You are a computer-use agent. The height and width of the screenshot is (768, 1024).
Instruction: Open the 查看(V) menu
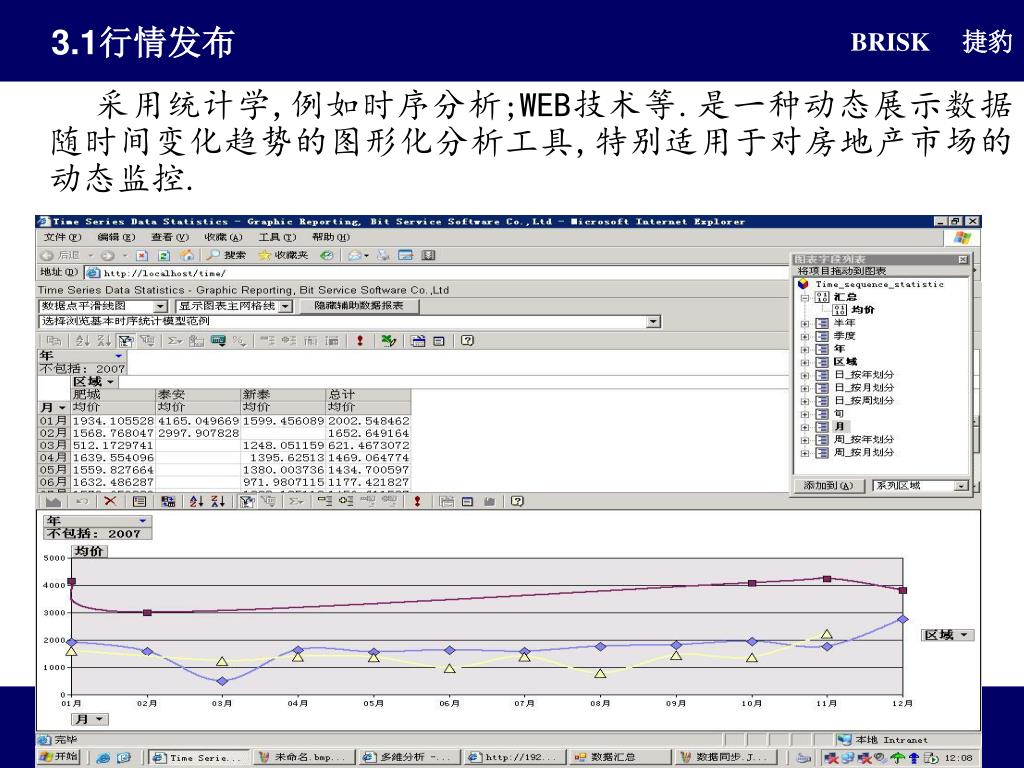170,238
